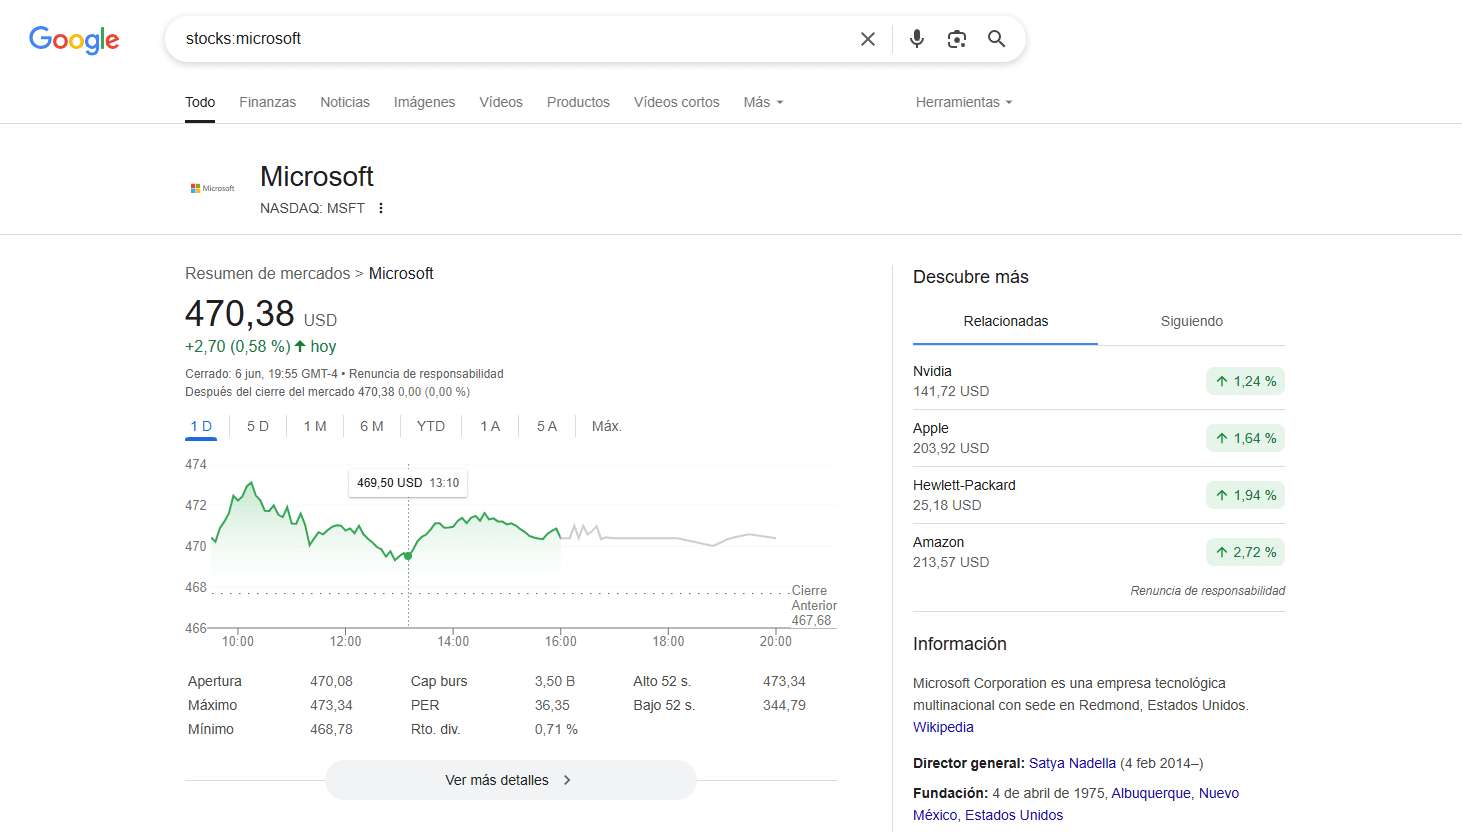Select the Todo tab
The height and width of the screenshot is (832, 1462).
tap(200, 102)
